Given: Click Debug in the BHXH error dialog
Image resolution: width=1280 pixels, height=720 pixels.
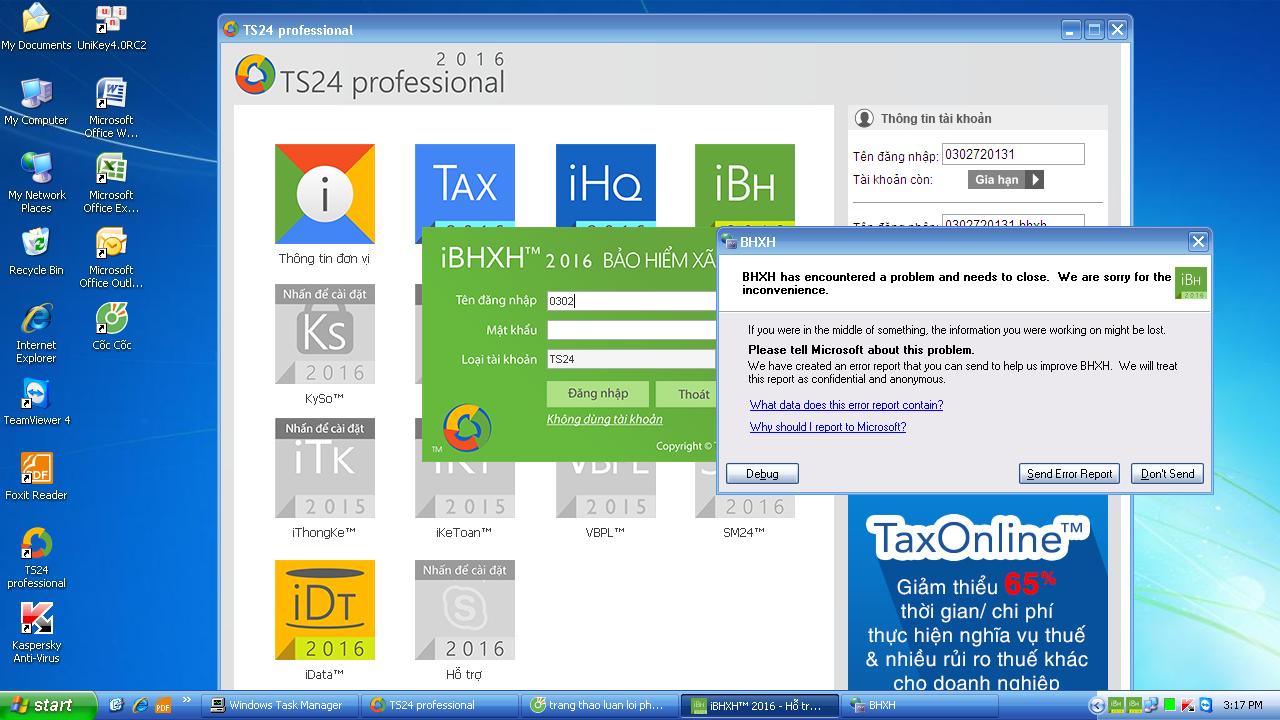Looking at the screenshot, I should click(x=762, y=474).
